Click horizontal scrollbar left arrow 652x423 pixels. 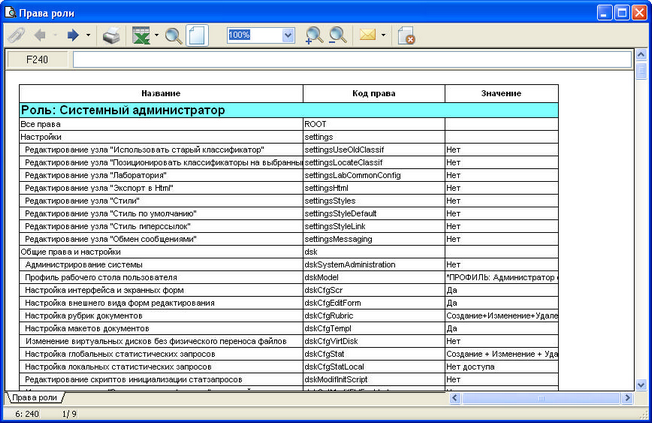(455, 398)
